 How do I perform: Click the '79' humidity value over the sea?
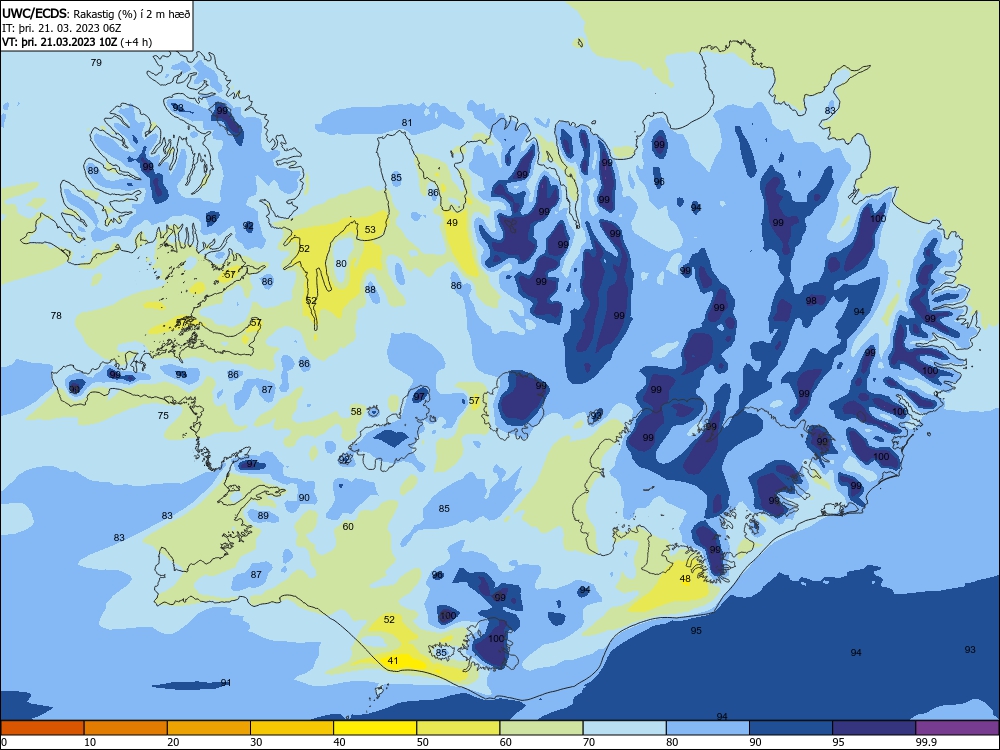[x=96, y=62]
